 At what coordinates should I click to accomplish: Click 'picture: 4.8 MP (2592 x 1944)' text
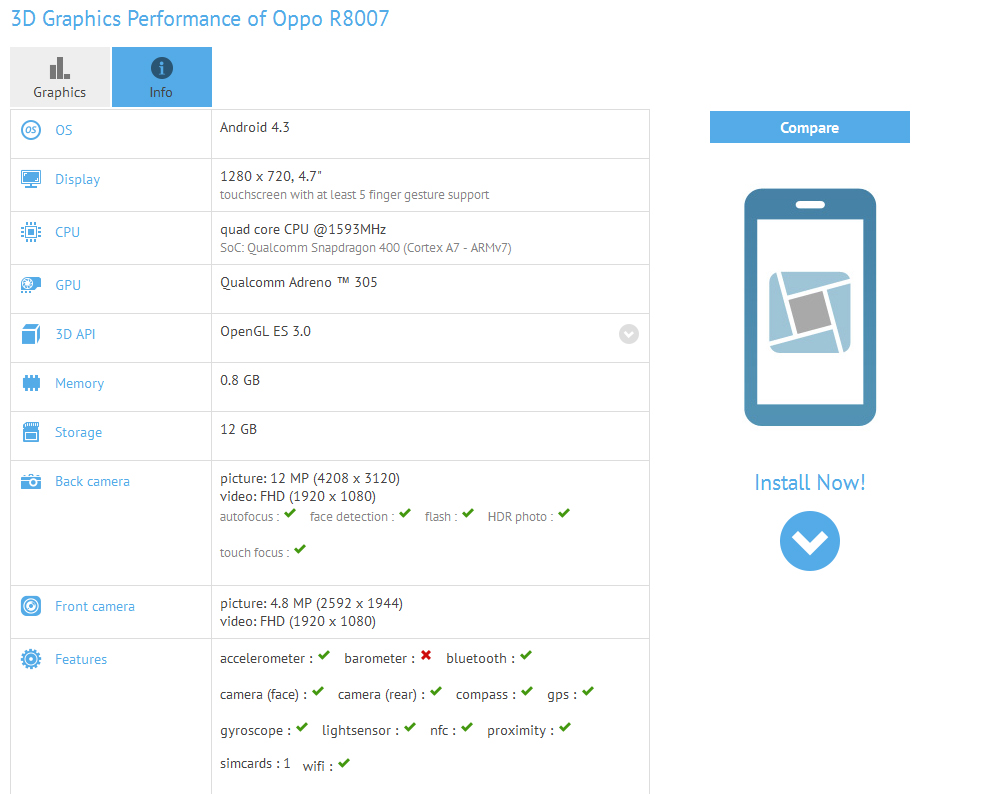pyautogui.click(x=311, y=603)
